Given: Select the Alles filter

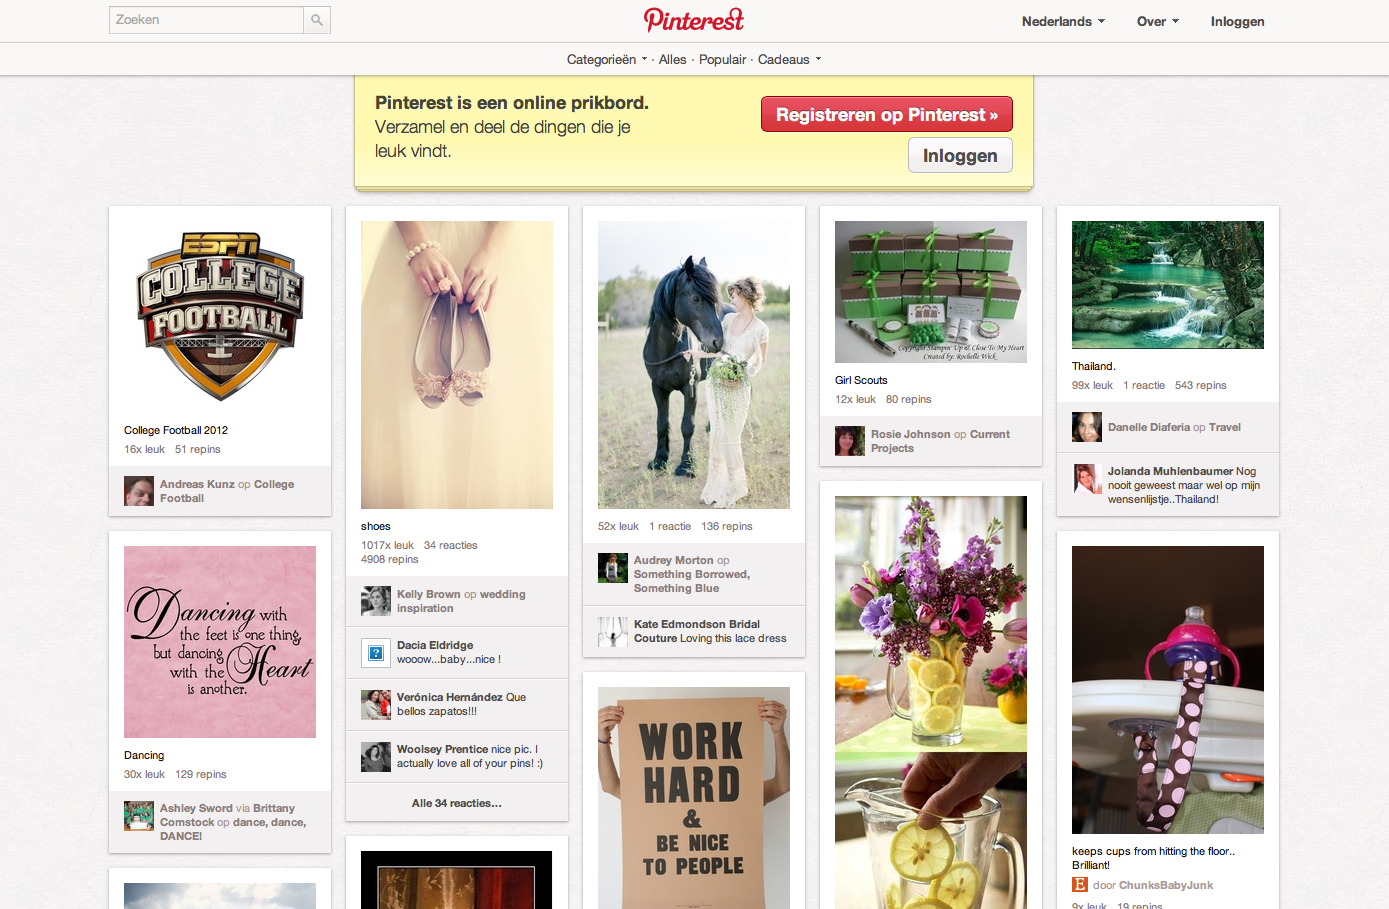Looking at the screenshot, I should 672,59.
